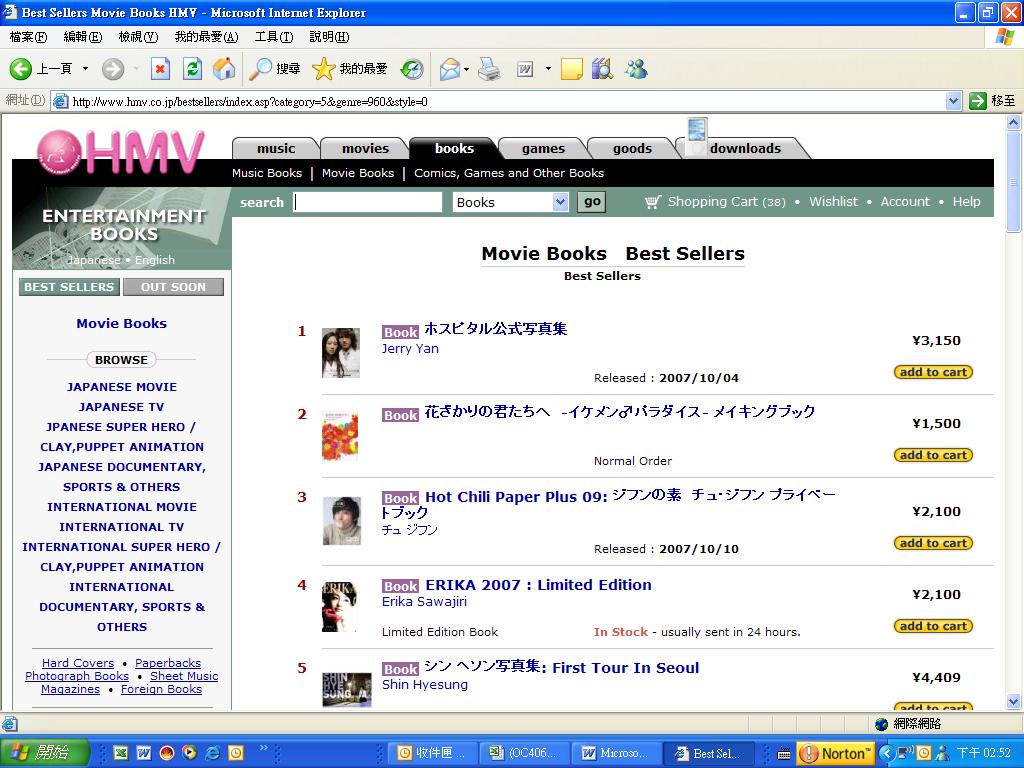The image size is (1024, 768).
Task: Open the File menu (檔案)
Action: [28, 37]
